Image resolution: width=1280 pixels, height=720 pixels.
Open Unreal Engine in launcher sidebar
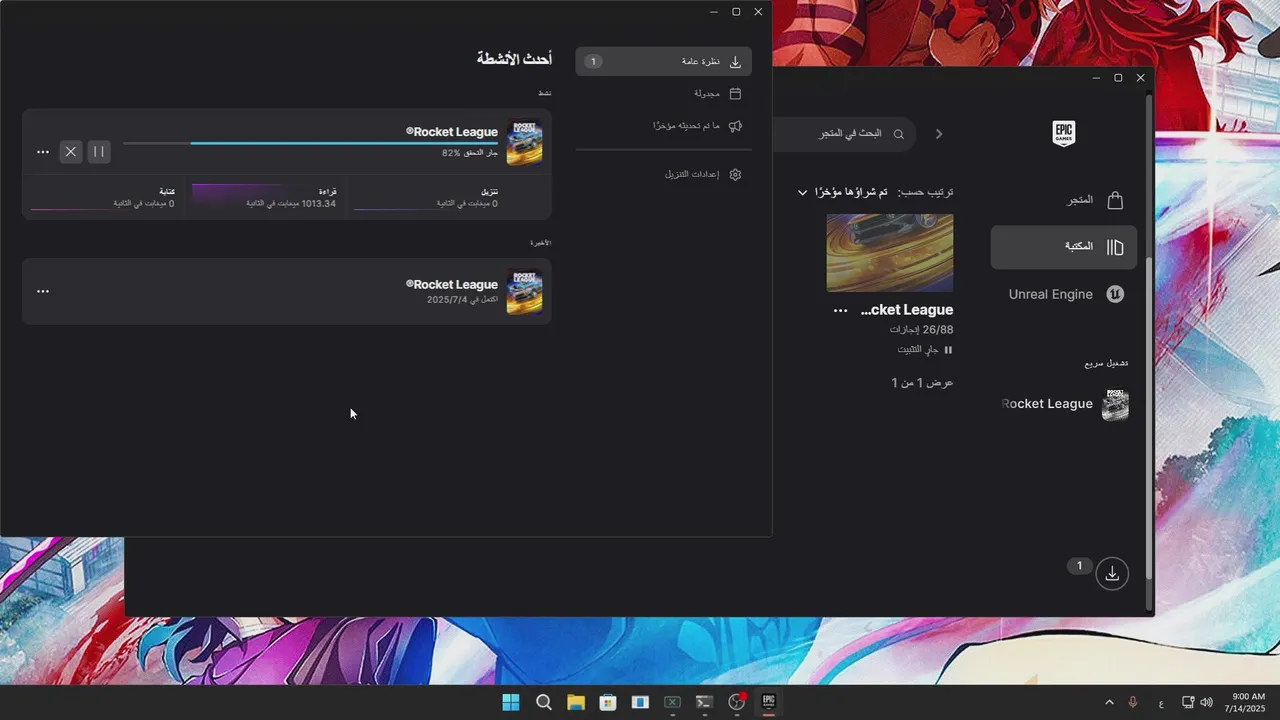coord(1064,294)
